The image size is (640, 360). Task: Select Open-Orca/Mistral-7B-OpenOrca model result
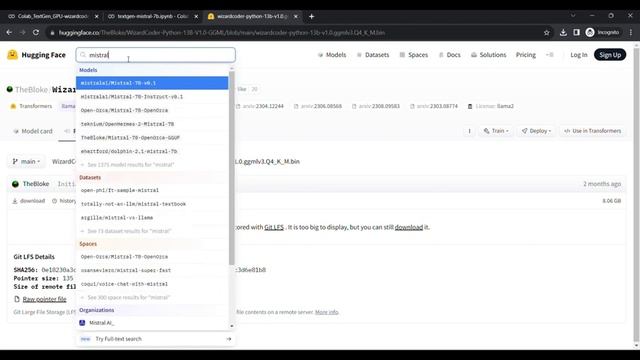coord(152,110)
